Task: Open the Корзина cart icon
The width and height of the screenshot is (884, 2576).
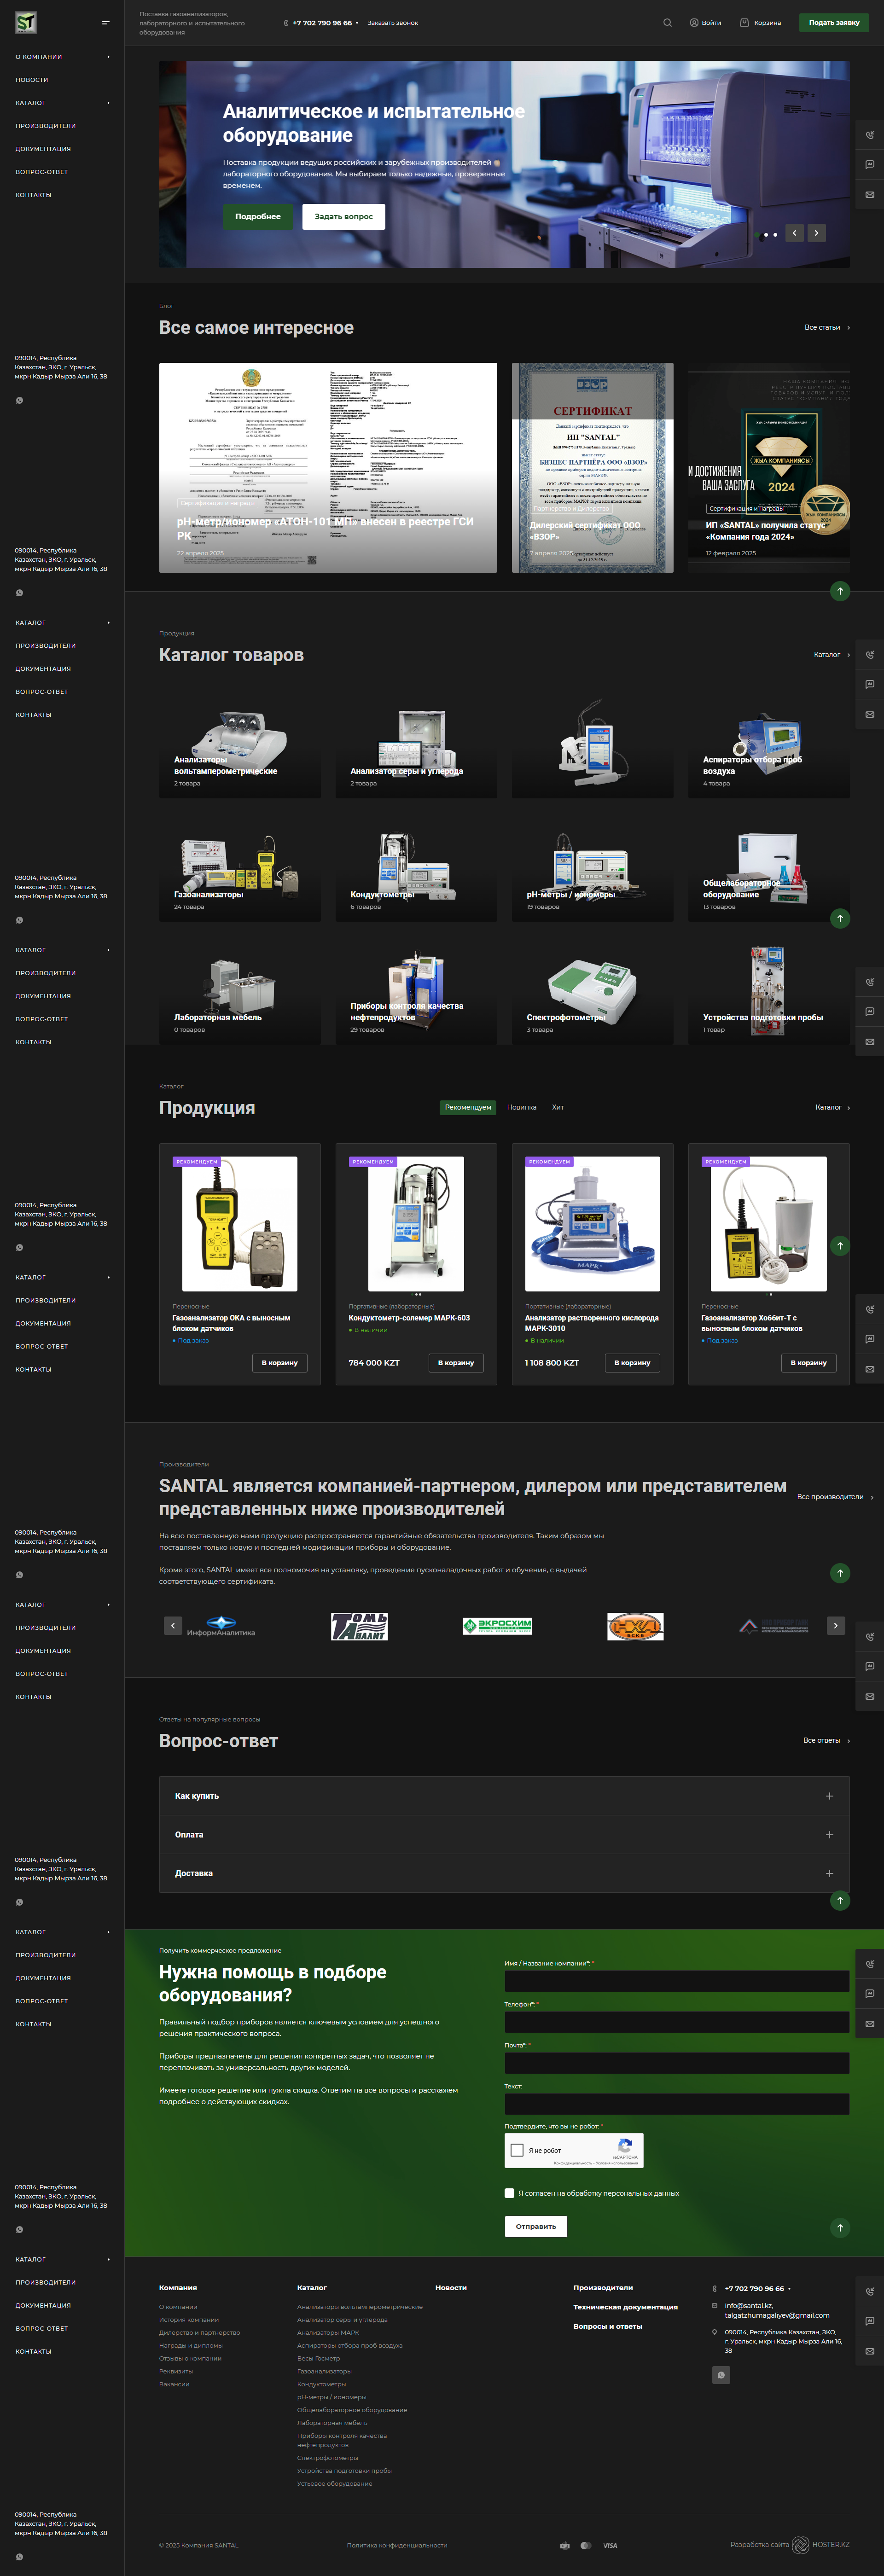Action: [x=760, y=22]
